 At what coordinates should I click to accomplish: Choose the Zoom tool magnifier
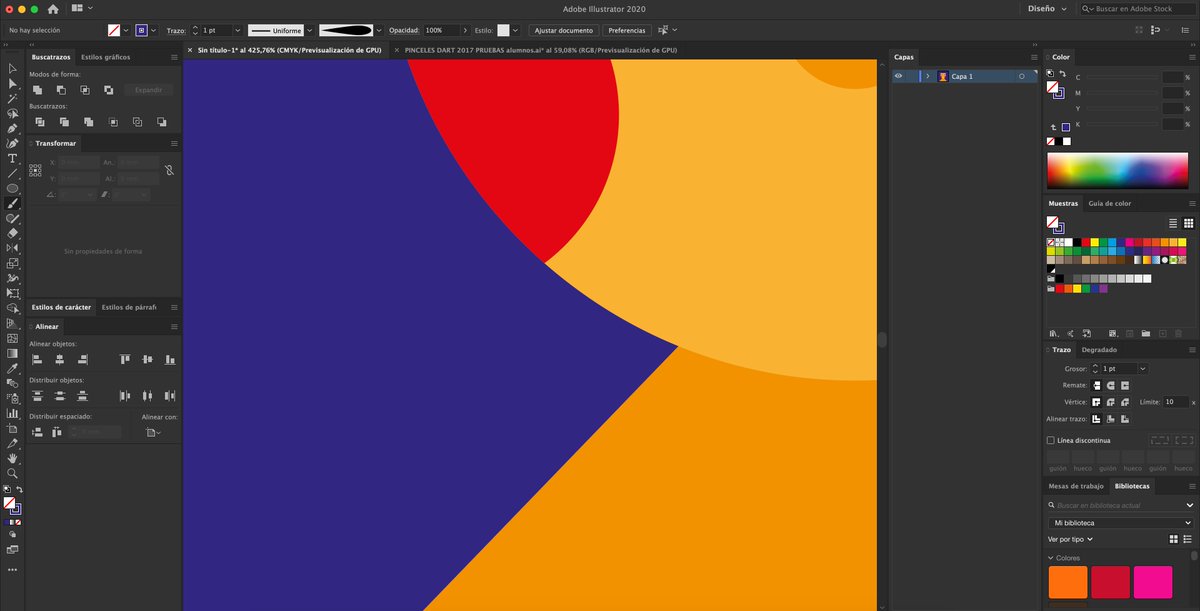pos(12,473)
